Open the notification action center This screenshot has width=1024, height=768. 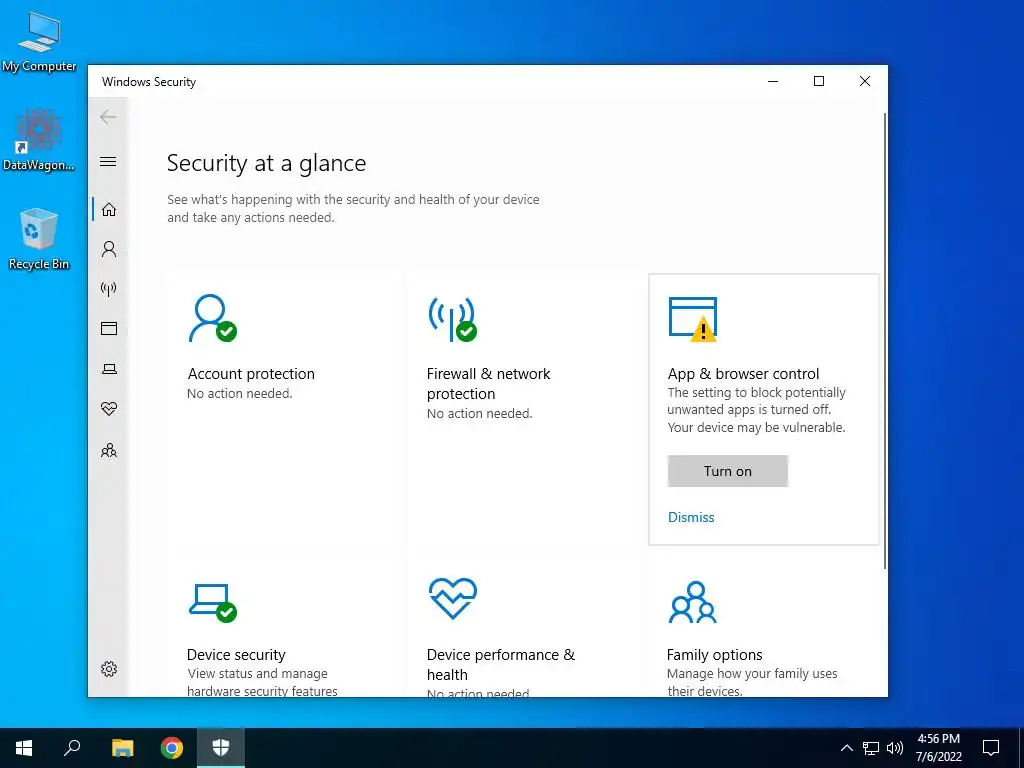[991, 748]
